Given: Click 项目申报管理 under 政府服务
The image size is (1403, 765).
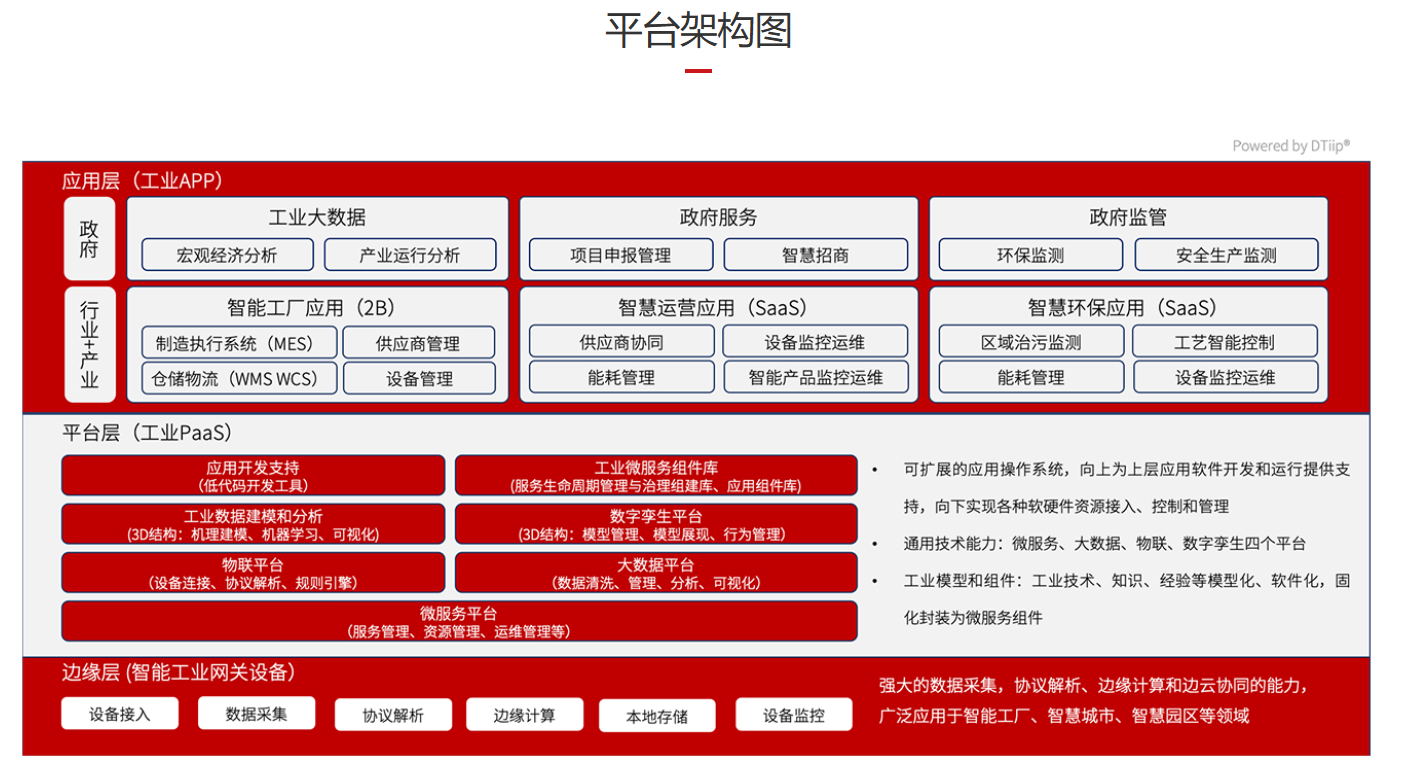Looking at the screenshot, I should click(x=620, y=255).
